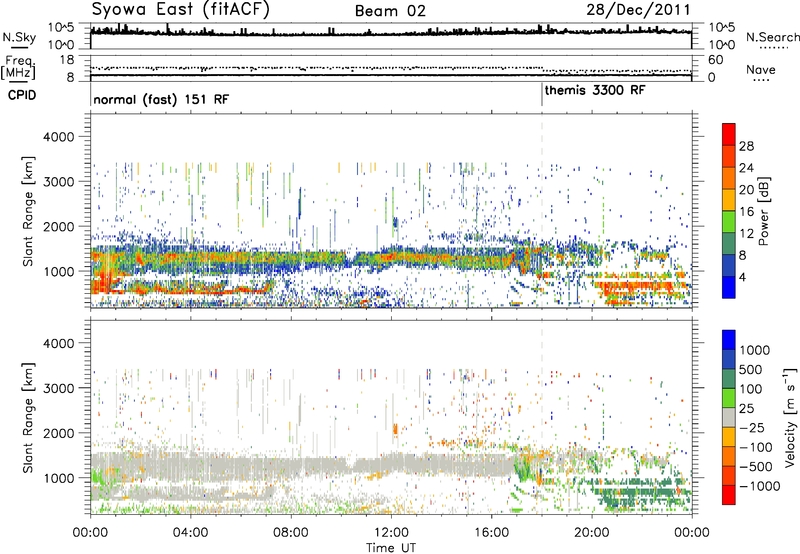Click the Power [dB] color bar
The height and width of the screenshot is (554, 800).
729,211
